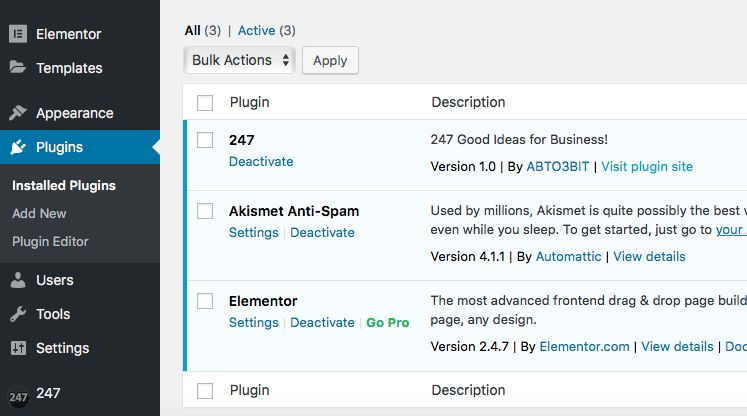Filter plugins by Active
747x416 pixels.
point(256,31)
